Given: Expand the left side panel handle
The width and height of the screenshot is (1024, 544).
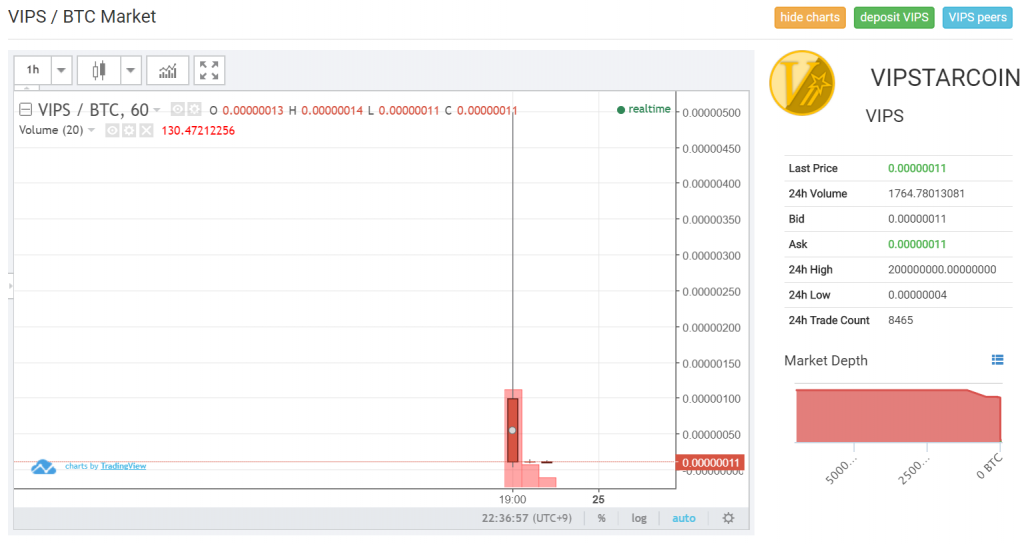Looking at the screenshot, I should click(10, 286).
